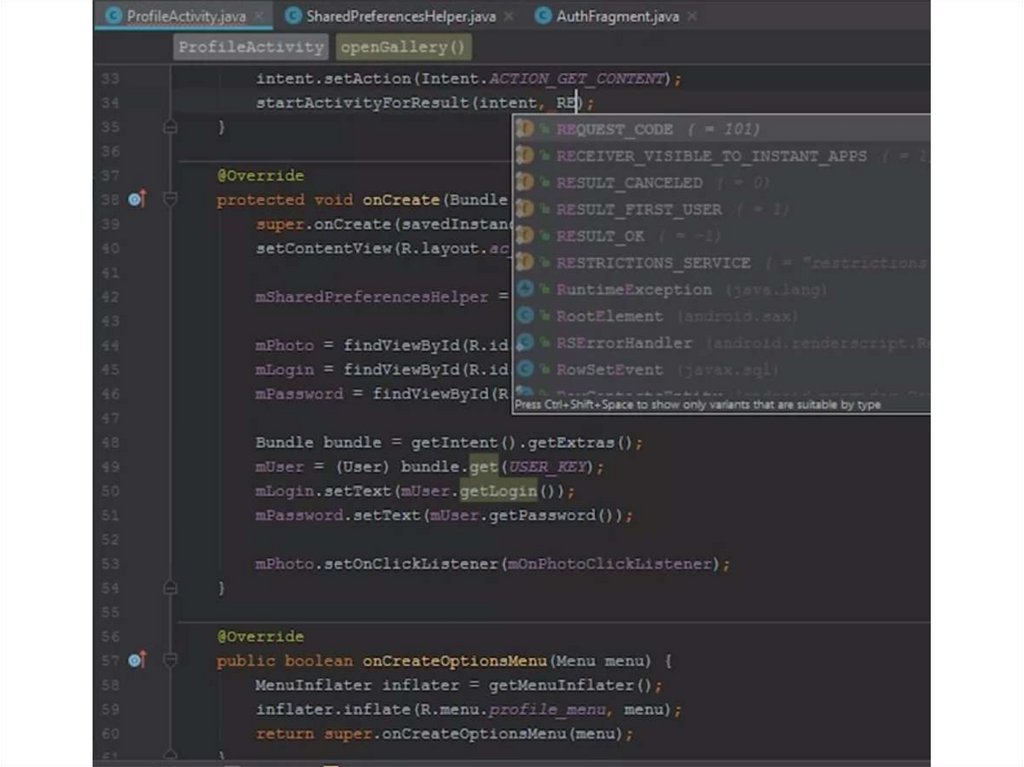Click the ProfileActivity breadcrumb
The height and width of the screenshot is (767, 1024).
pos(251,47)
